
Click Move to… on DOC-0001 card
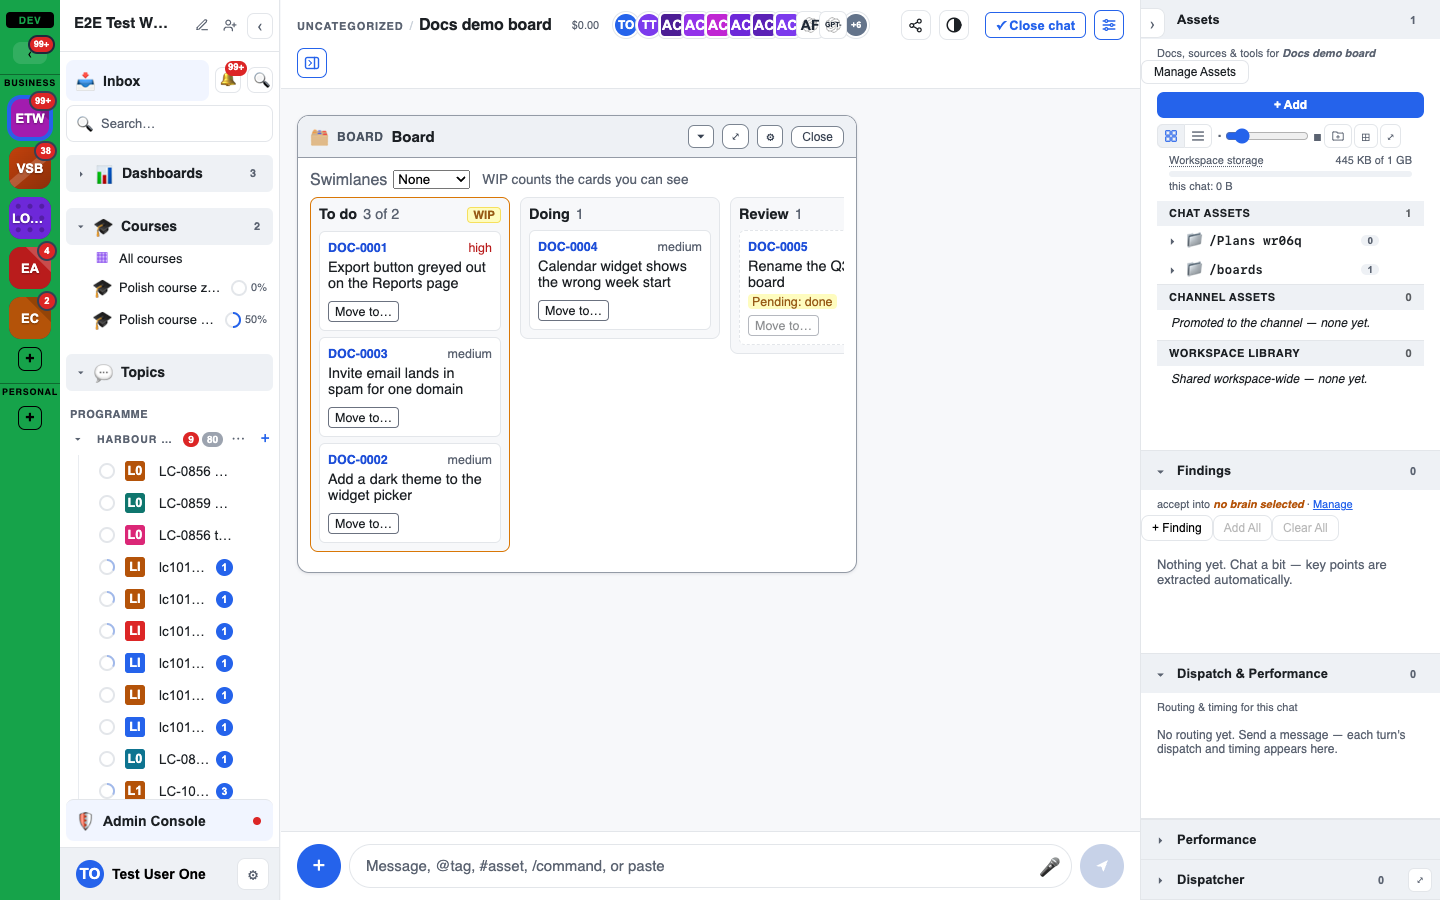tap(363, 312)
